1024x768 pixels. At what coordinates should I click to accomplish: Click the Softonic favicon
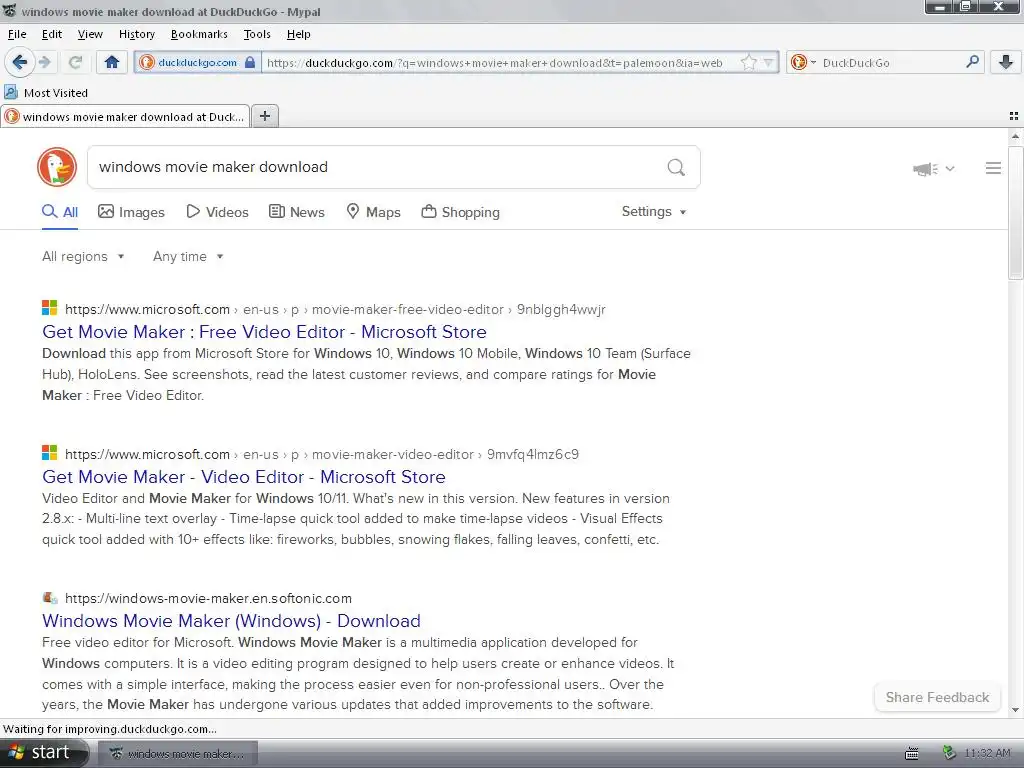[x=50, y=597]
